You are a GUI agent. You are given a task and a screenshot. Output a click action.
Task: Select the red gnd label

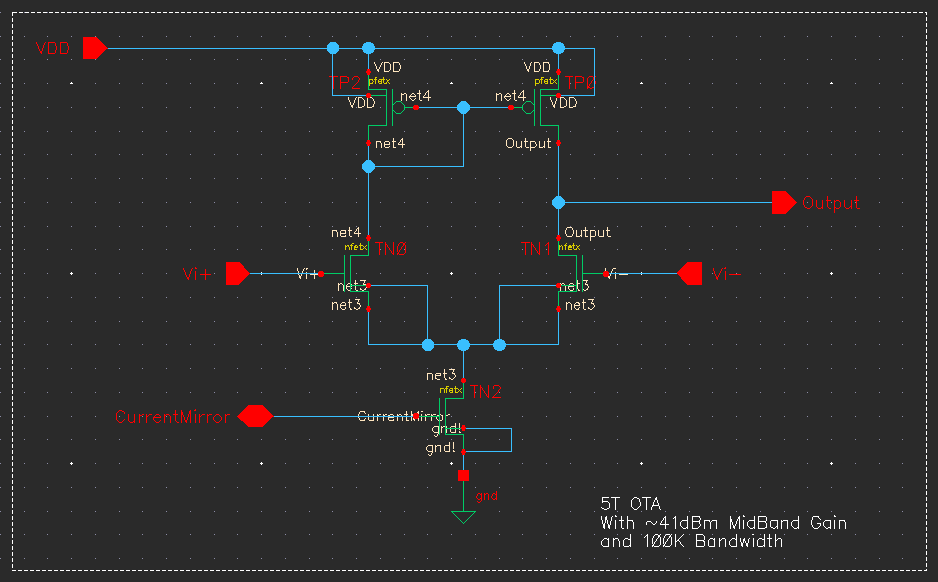[486, 496]
